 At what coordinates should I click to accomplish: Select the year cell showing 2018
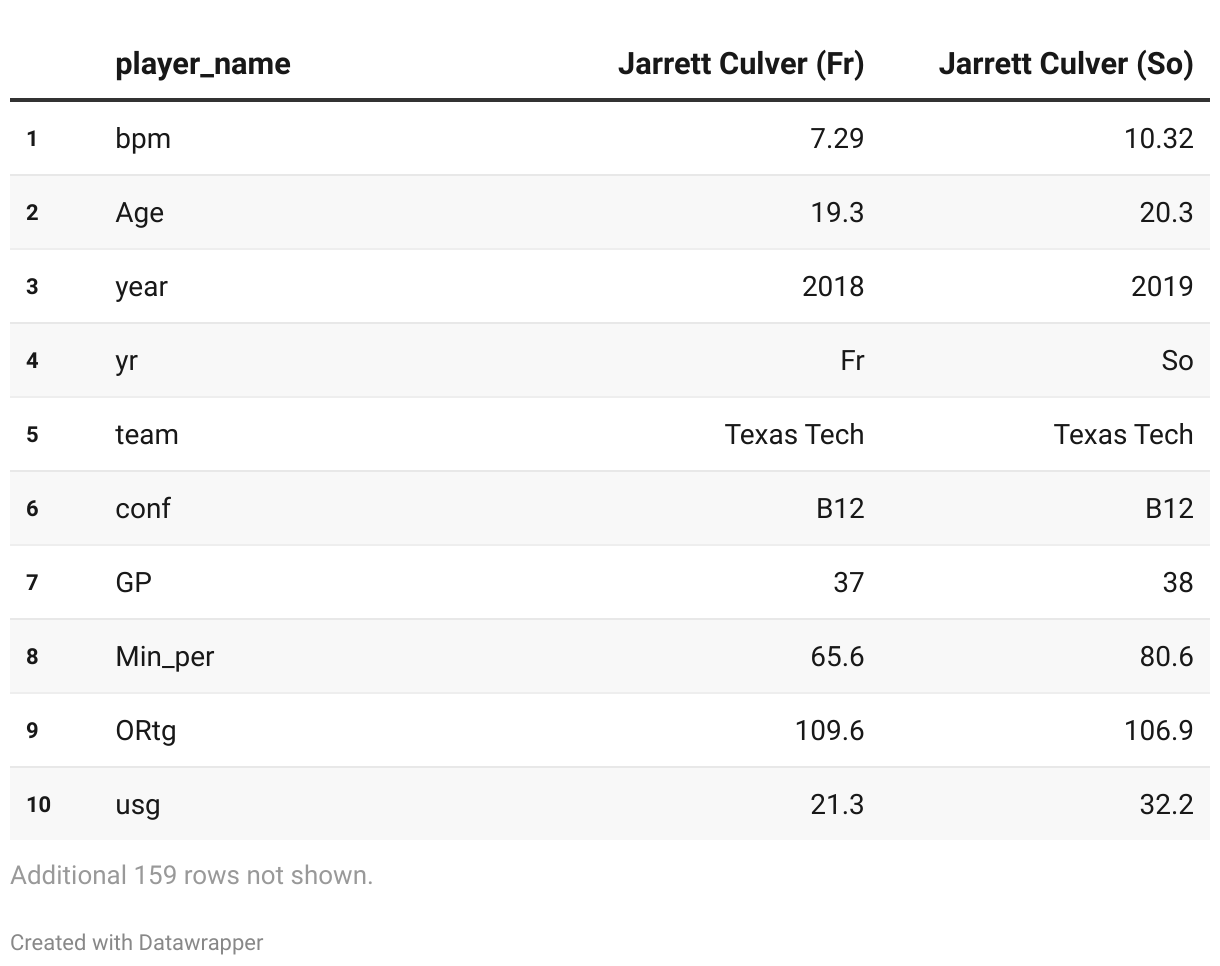(832, 286)
